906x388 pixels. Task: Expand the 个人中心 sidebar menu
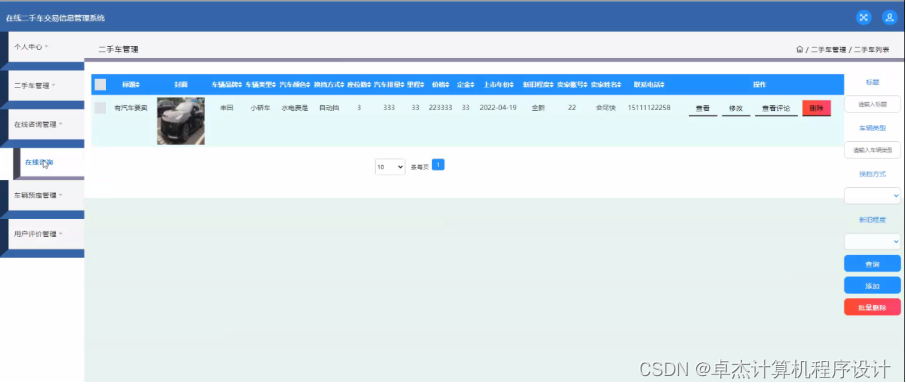click(x=46, y=47)
